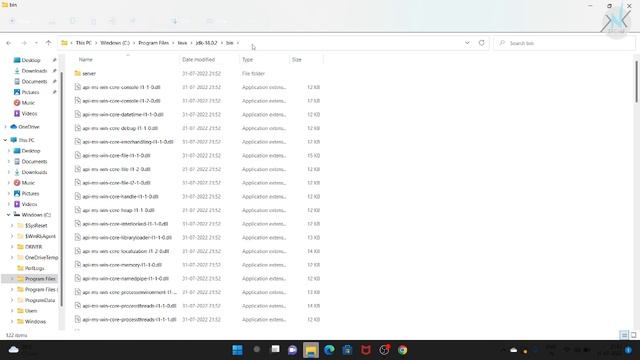Click Program Files in the address bar
Screen dimensions: 640x360
pos(153,43)
